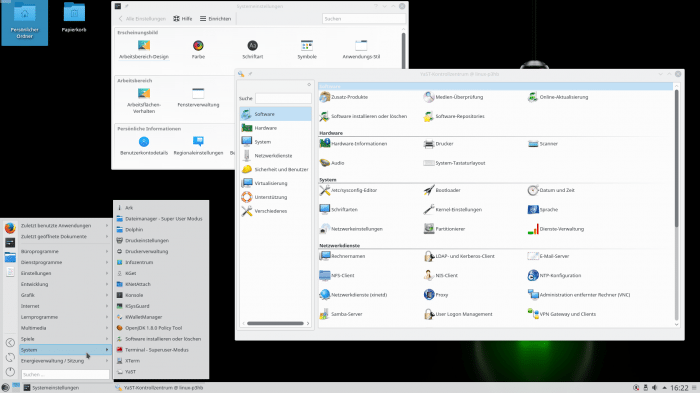Expand Entwicklung submenu in launcher
This screenshot has height=393, width=700.
tap(64, 284)
